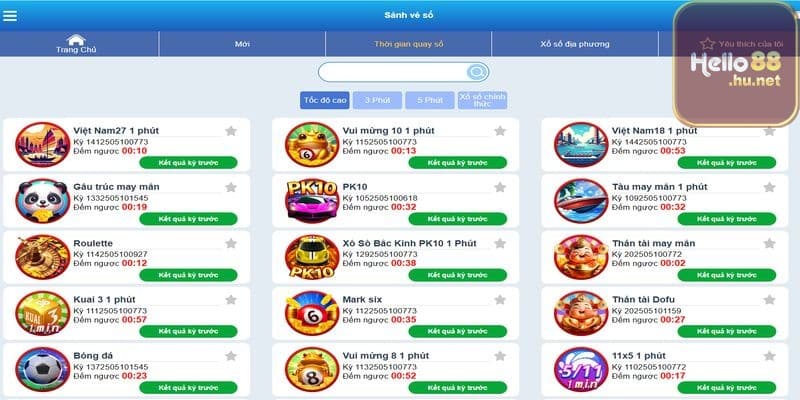Switch to the Mới tab

coord(242,44)
